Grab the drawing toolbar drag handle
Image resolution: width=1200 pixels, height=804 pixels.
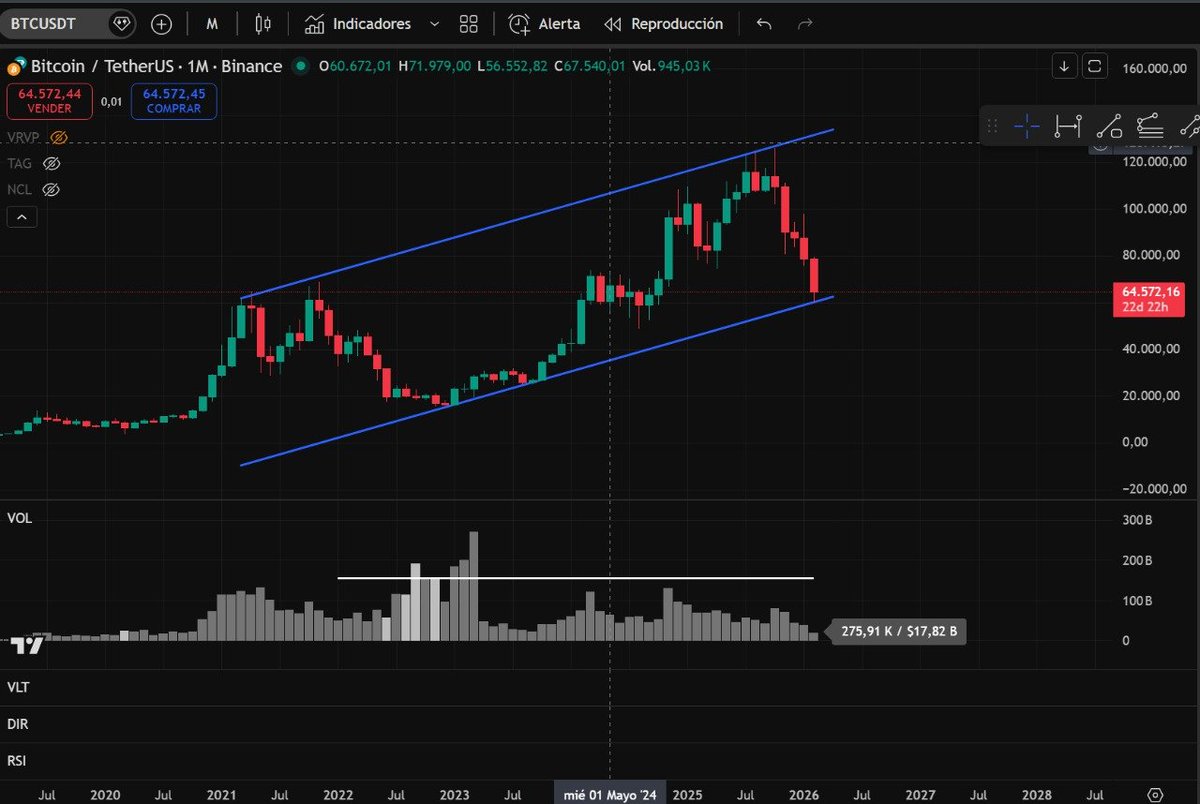(992, 126)
